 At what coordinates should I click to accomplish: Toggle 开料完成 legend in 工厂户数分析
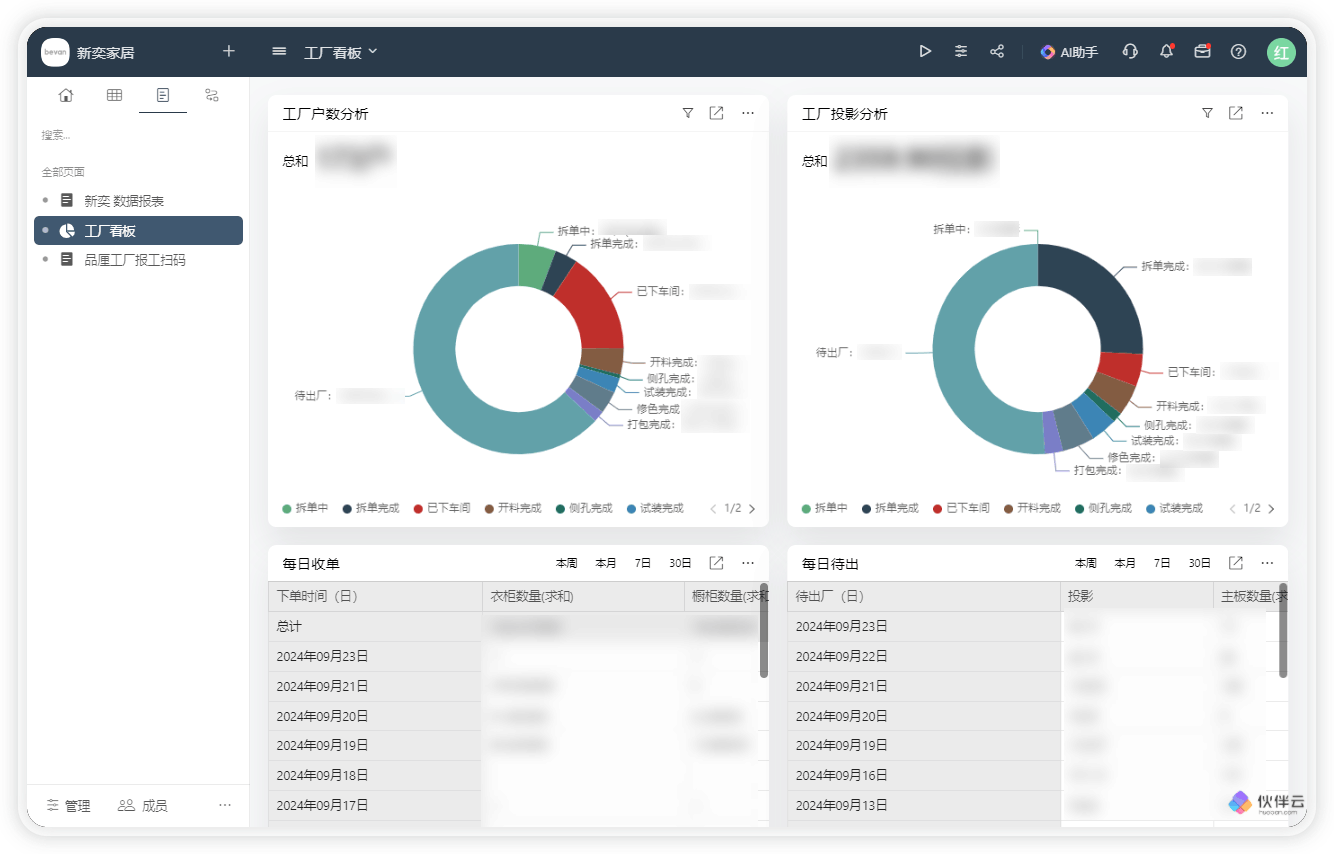point(513,508)
